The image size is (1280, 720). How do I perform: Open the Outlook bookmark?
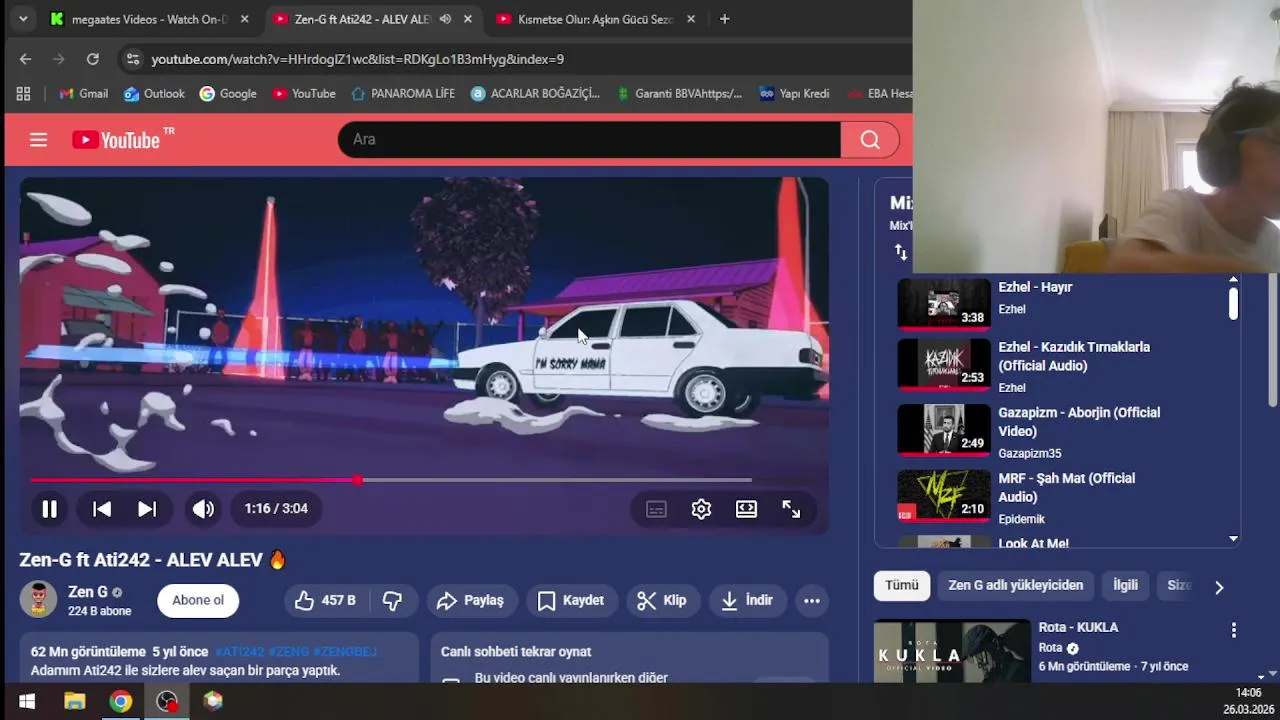[154, 94]
